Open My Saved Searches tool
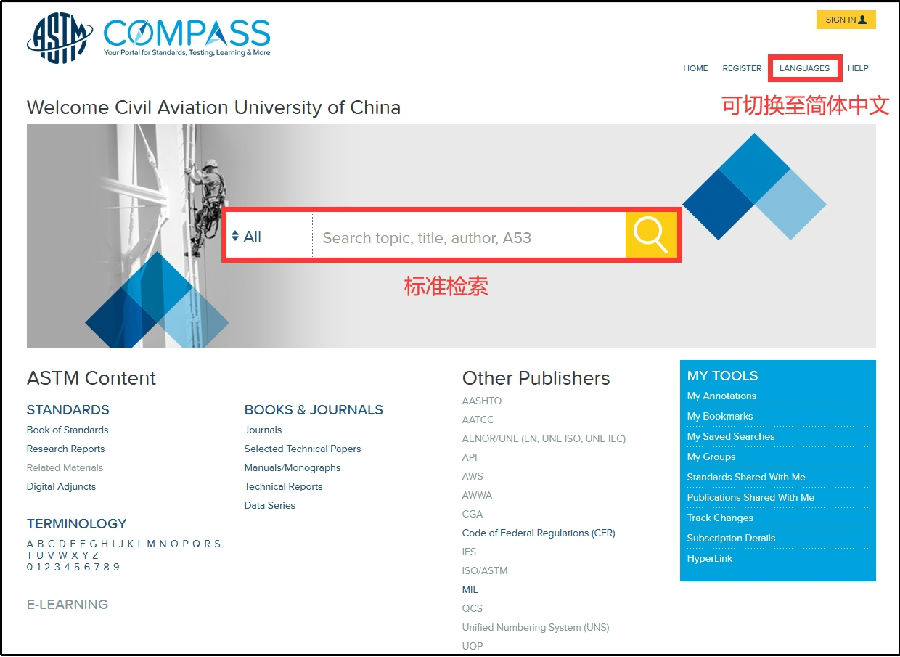900x657 pixels. coord(730,437)
